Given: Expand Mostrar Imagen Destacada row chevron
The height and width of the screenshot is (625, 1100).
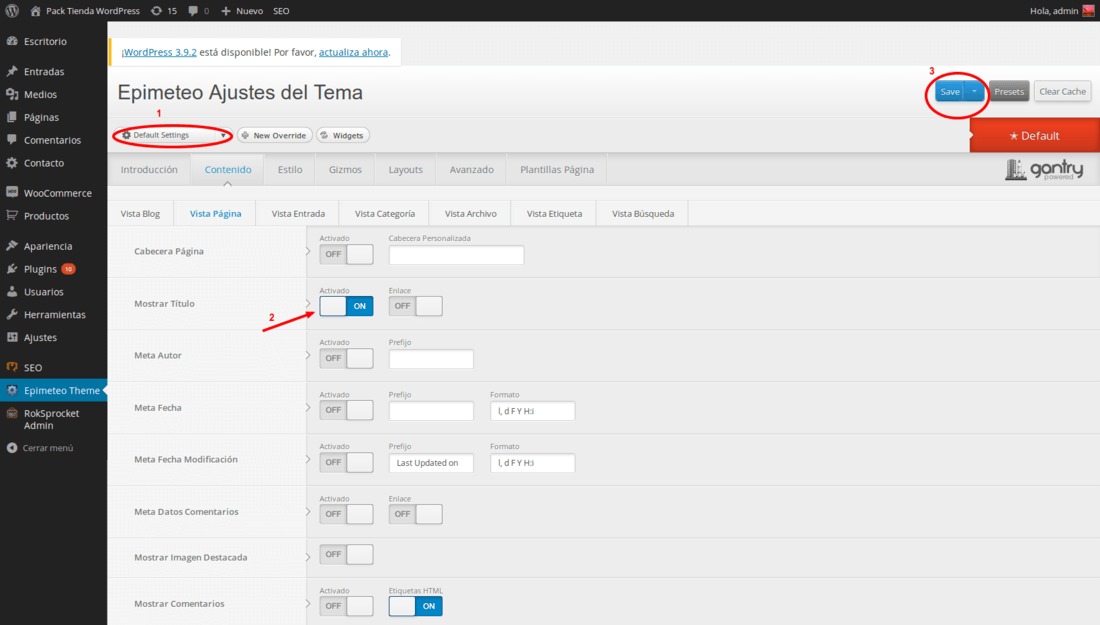Looking at the screenshot, I should [x=307, y=558].
